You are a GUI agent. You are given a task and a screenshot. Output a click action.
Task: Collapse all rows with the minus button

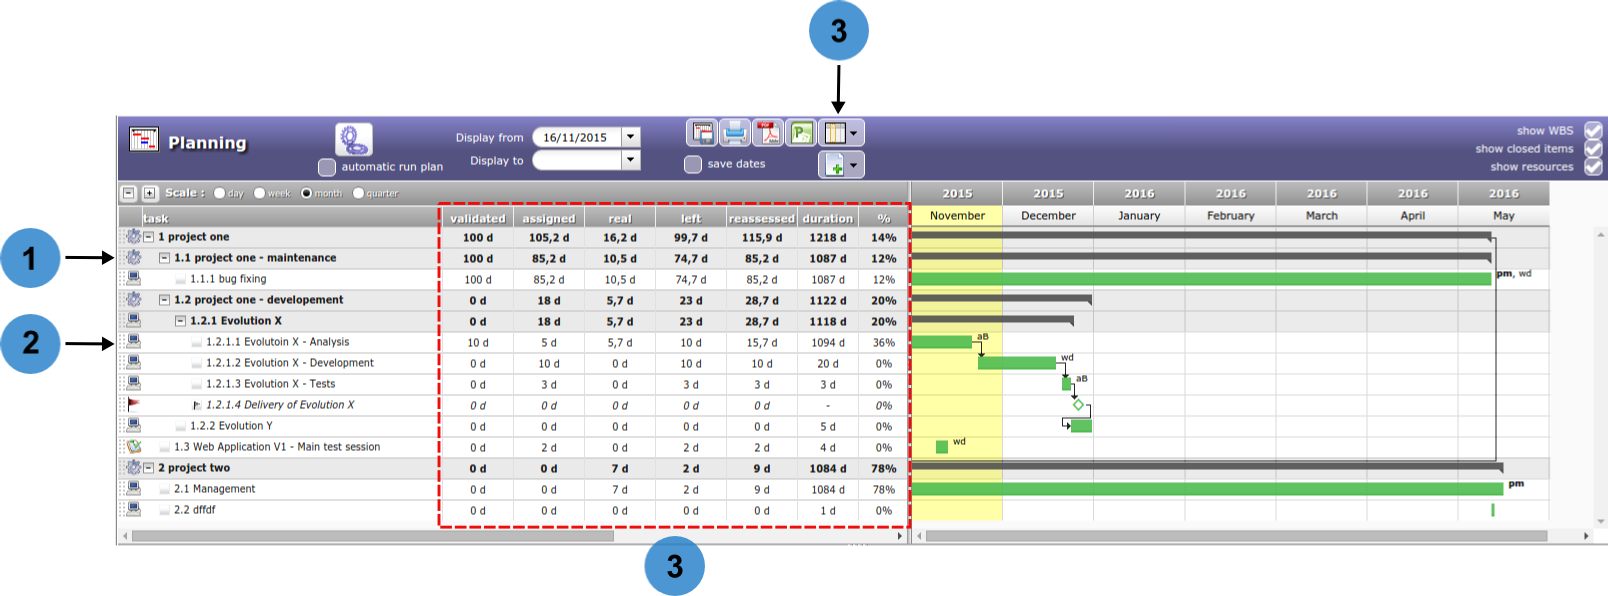pyautogui.click(x=128, y=193)
